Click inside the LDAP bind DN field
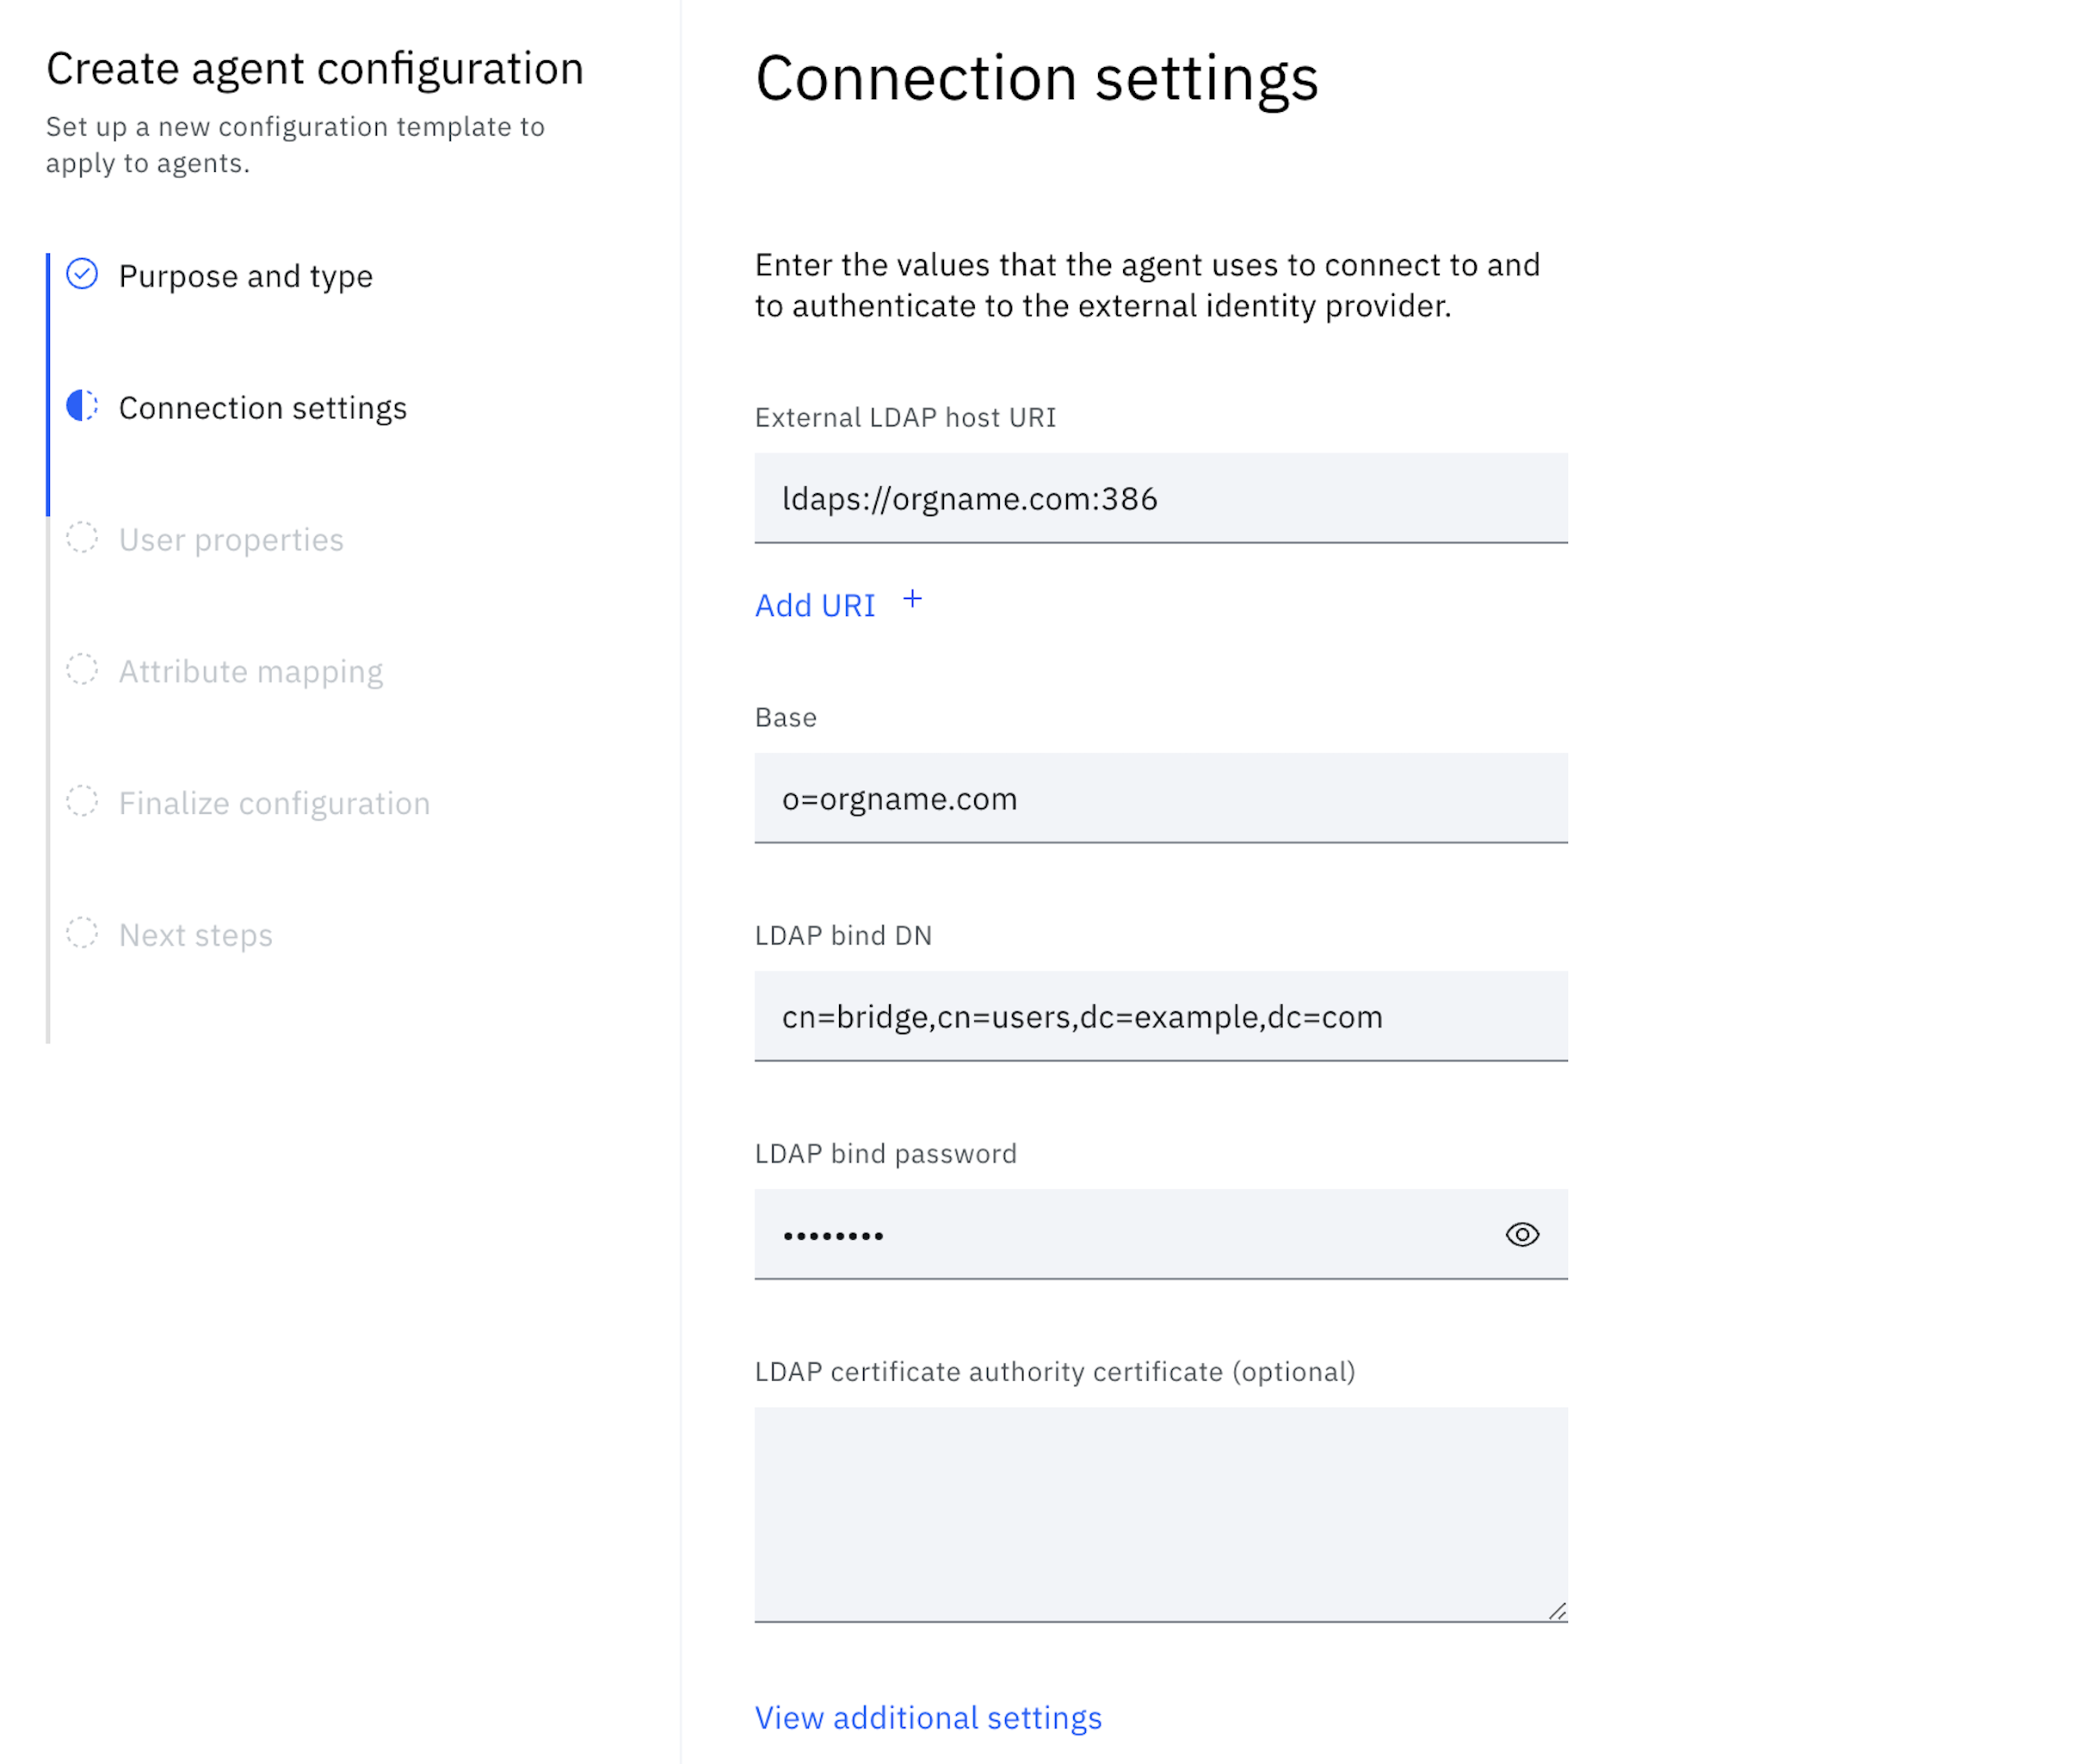2098x1764 pixels. click(1160, 1016)
